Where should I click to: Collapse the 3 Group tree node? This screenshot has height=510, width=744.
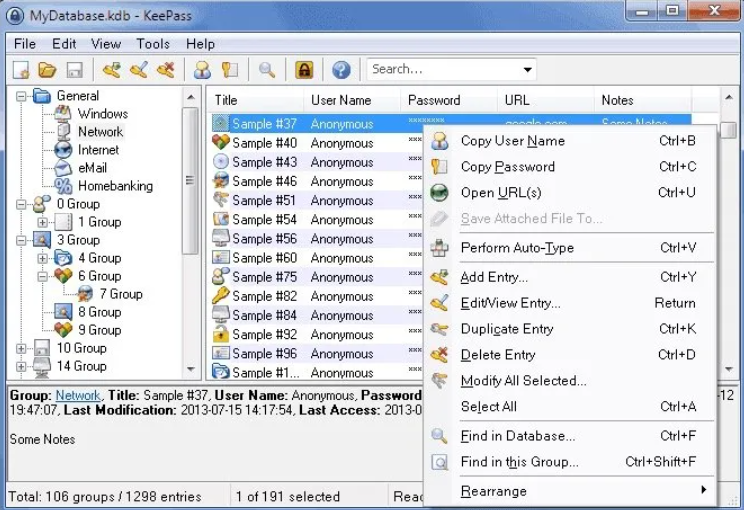[21, 240]
